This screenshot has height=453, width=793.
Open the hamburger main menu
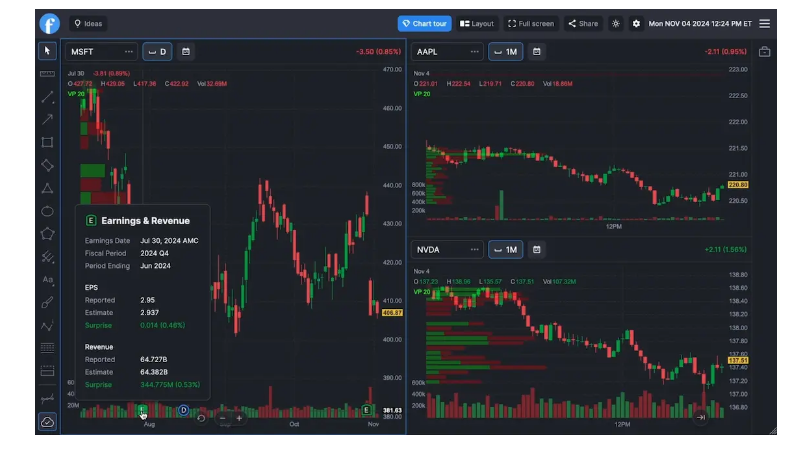[x=765, y=24]
